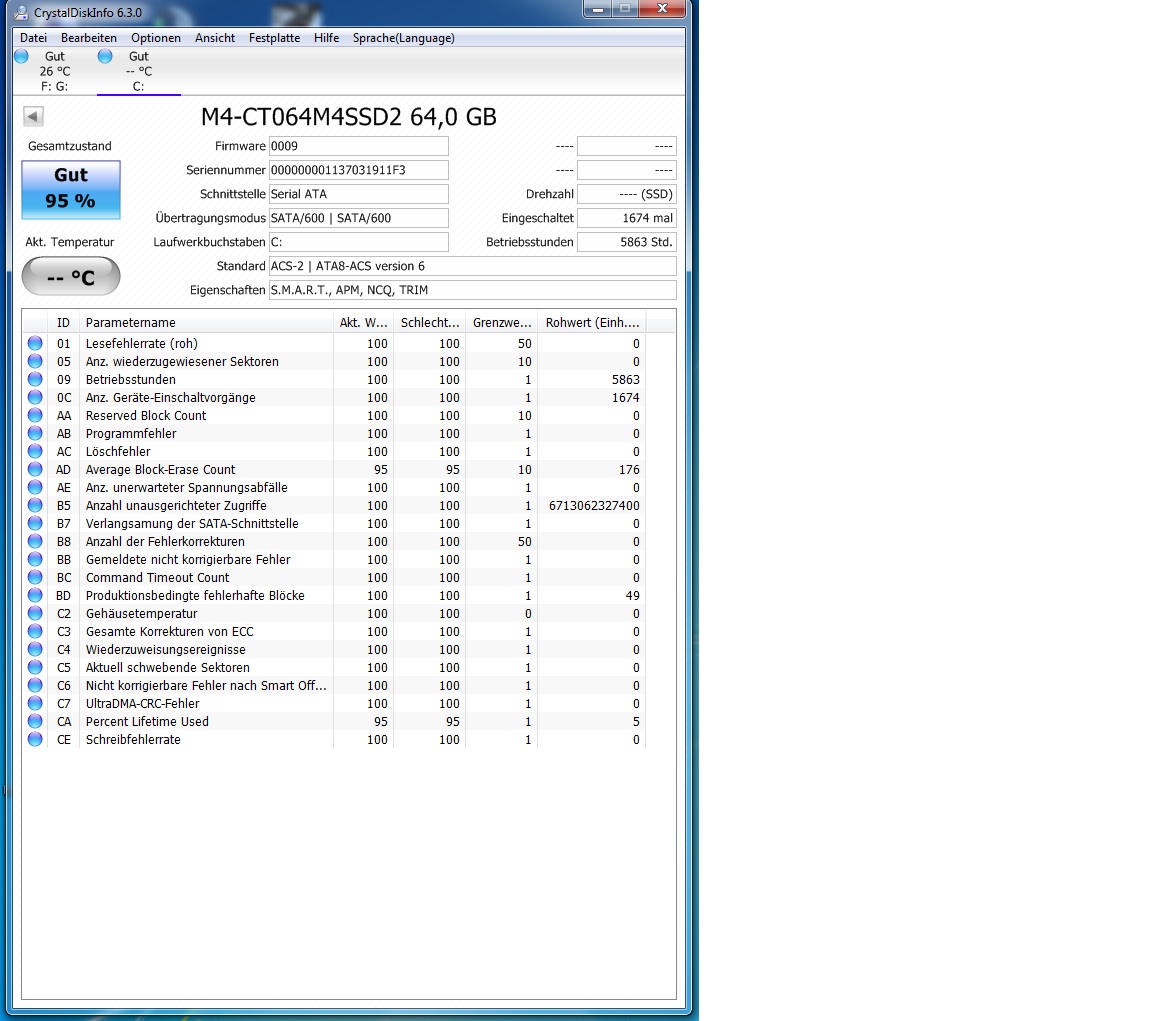The height and width of the screenshot is (1021, 1152).
Task: Click status orb for Anzahl unausgerichteter Zugriffe
Action: coord(35,505)
